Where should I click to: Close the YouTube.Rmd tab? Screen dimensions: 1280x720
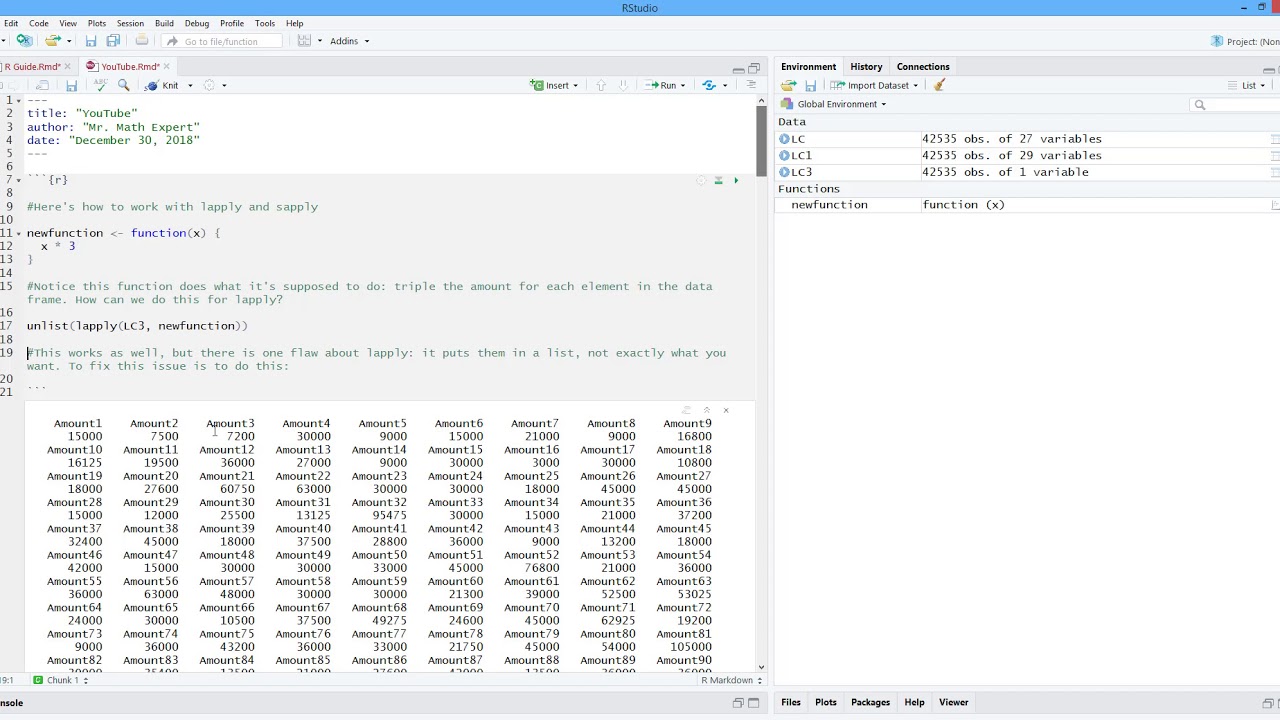[167, 67]
